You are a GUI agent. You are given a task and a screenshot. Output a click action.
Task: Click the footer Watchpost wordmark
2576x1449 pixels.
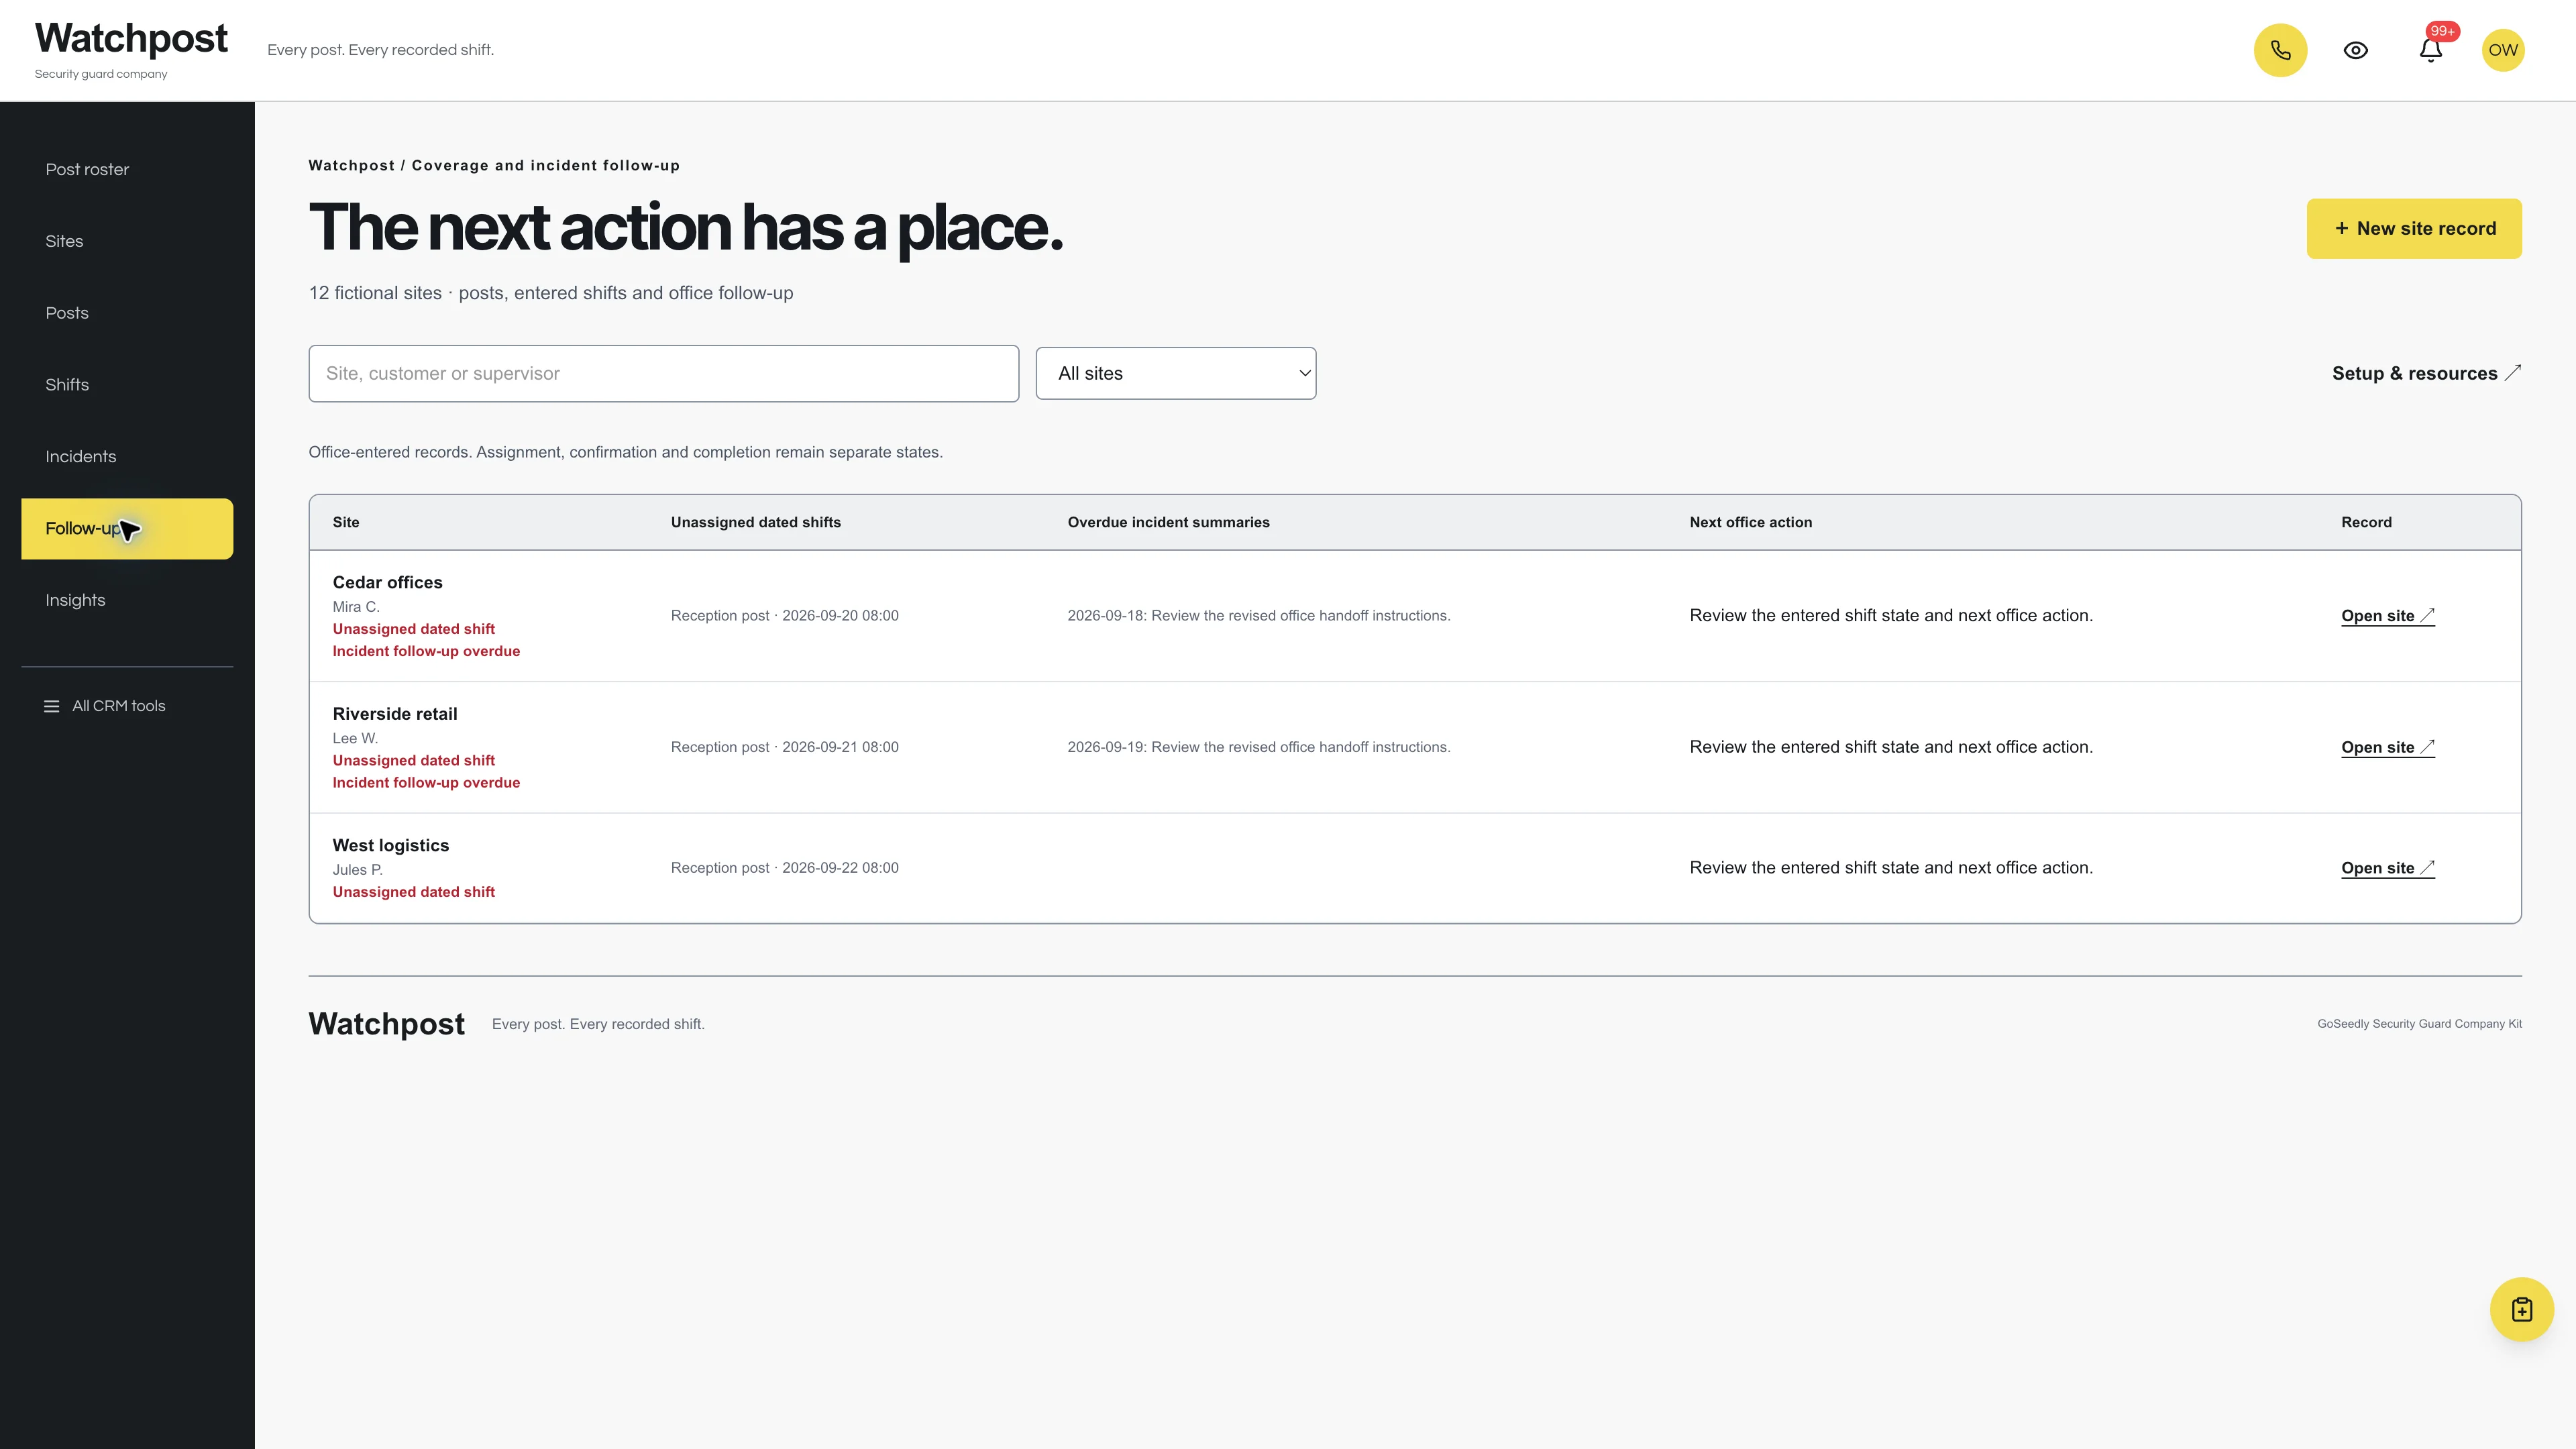(387, 1024)
